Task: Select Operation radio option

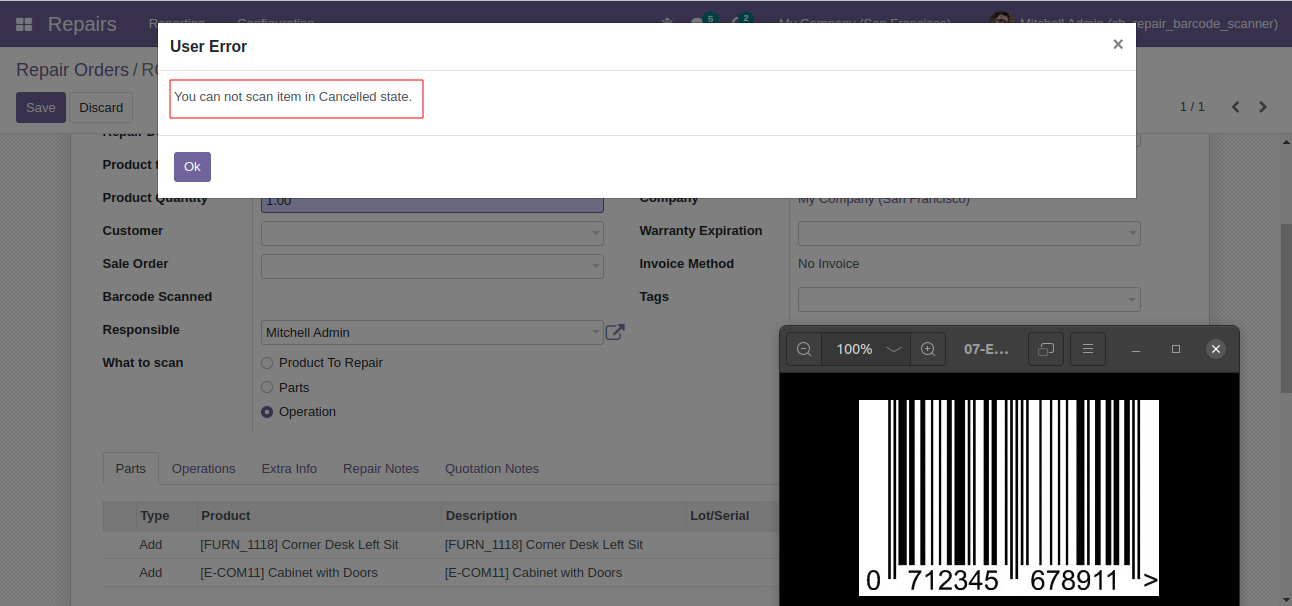Action: (267, 412)
